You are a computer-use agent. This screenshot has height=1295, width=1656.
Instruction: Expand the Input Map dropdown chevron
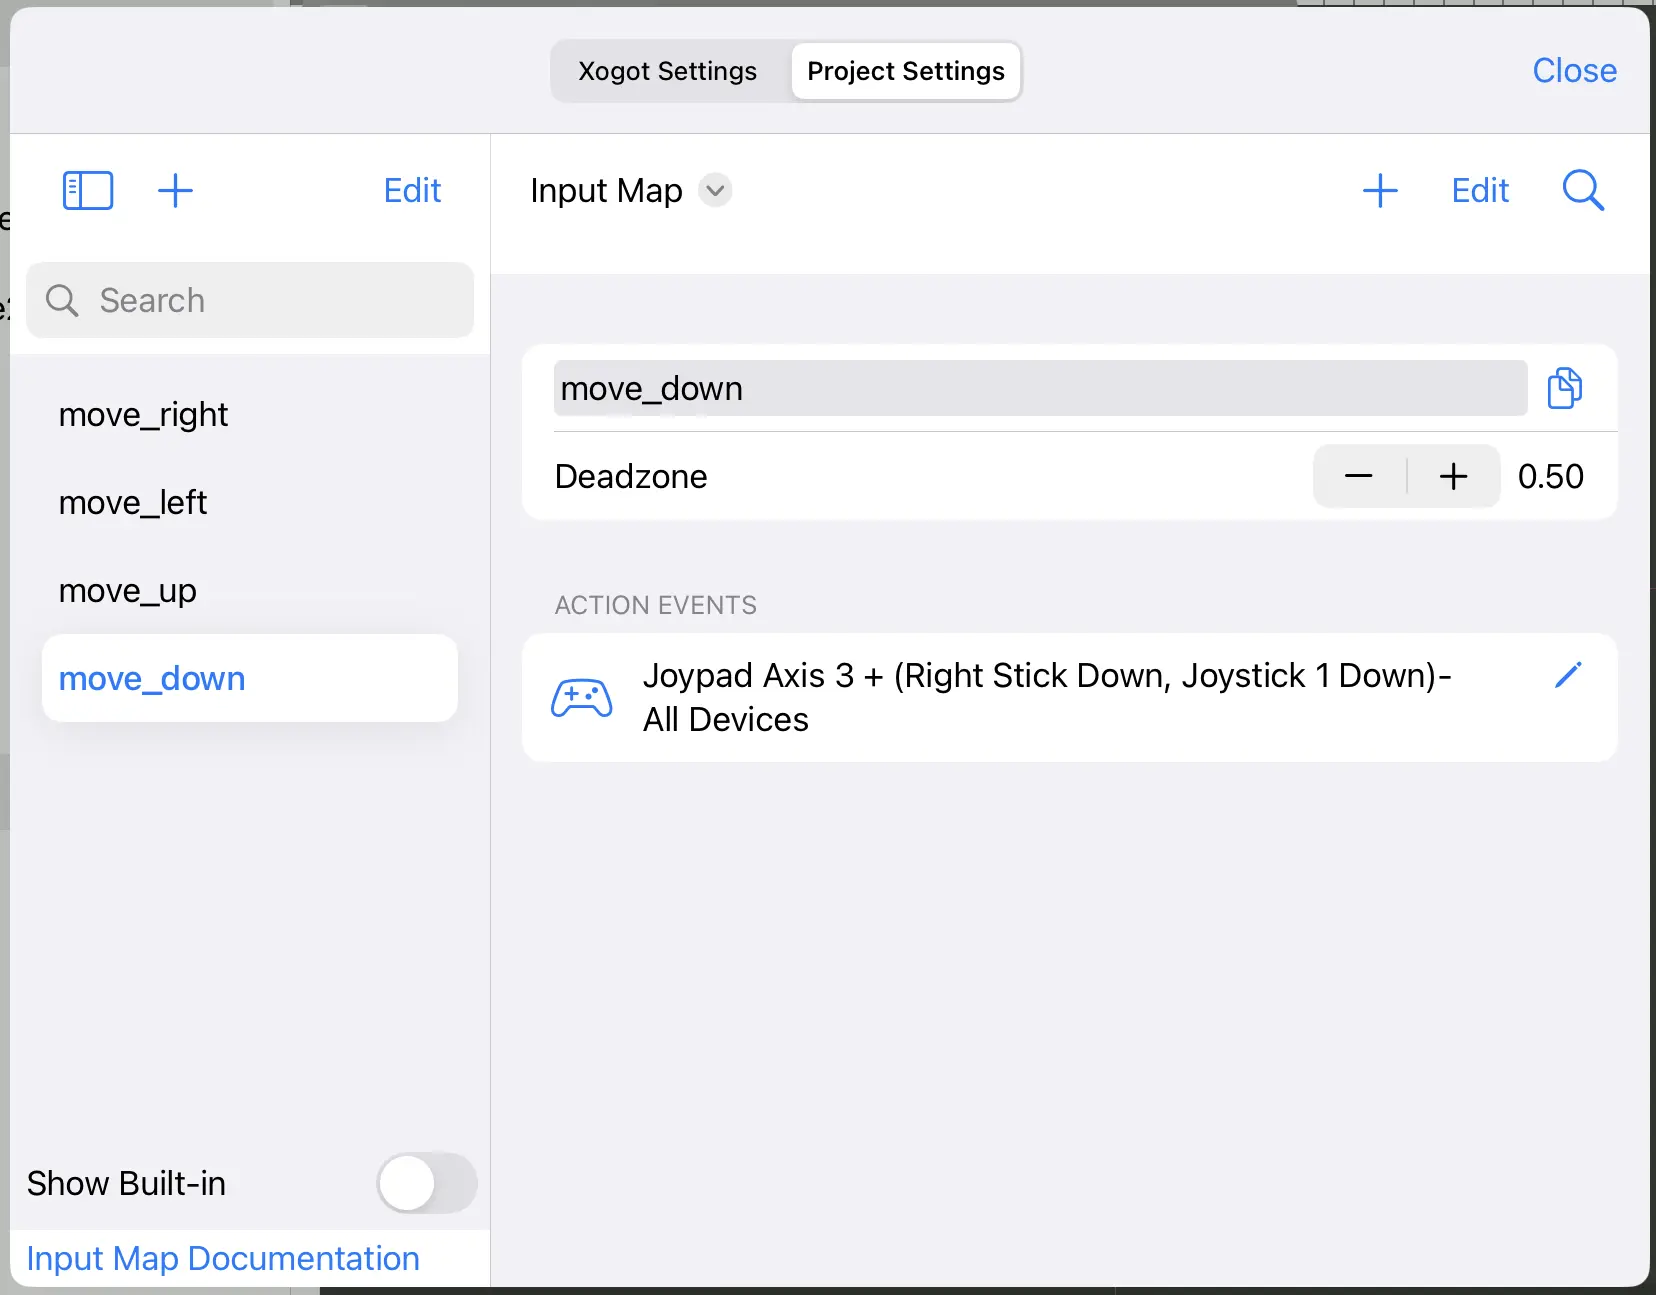(x=715, y=190)
